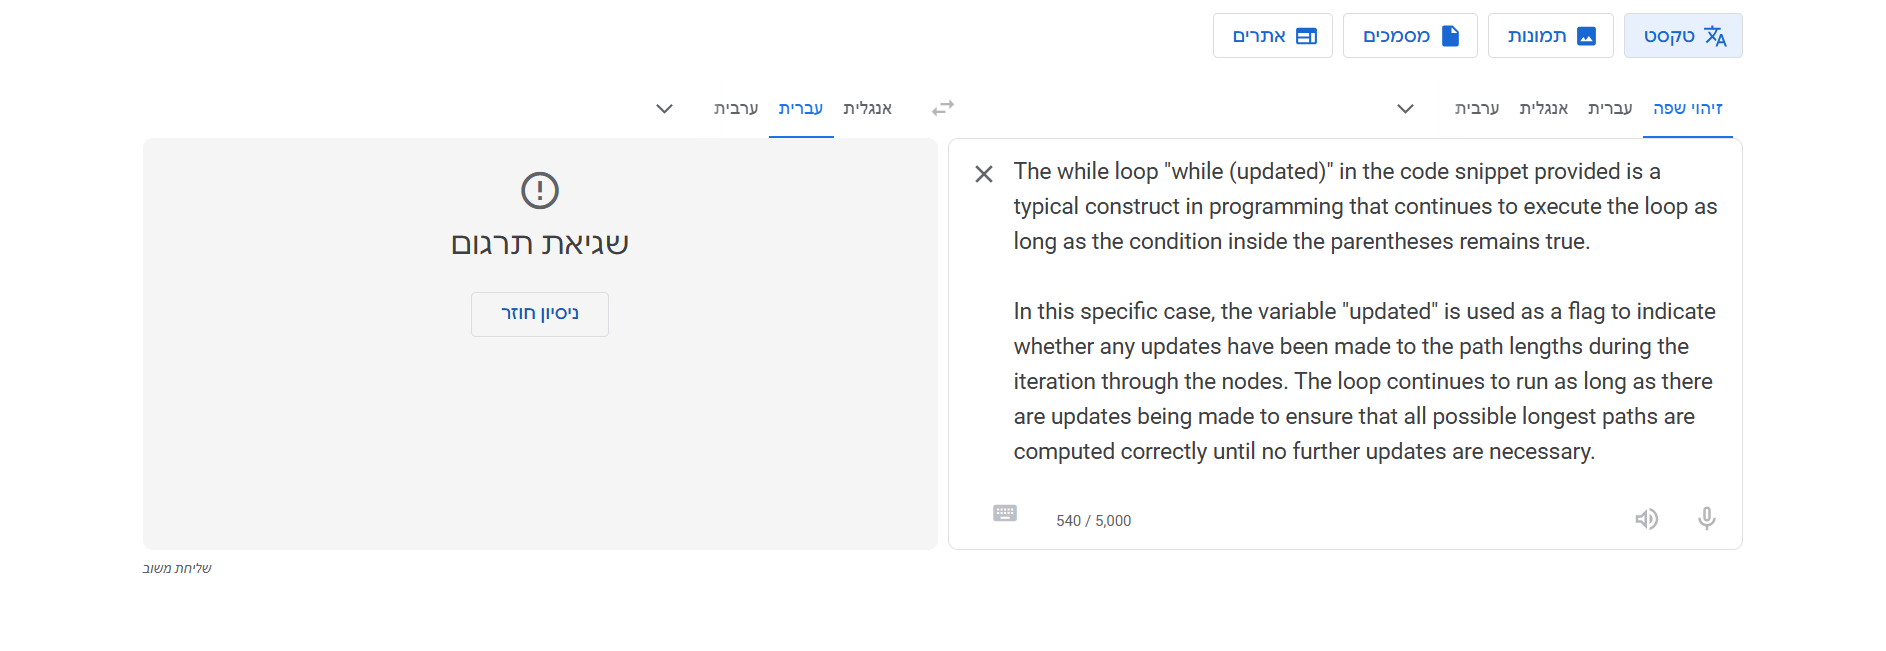Clear source text with X icon

point(984,174)
